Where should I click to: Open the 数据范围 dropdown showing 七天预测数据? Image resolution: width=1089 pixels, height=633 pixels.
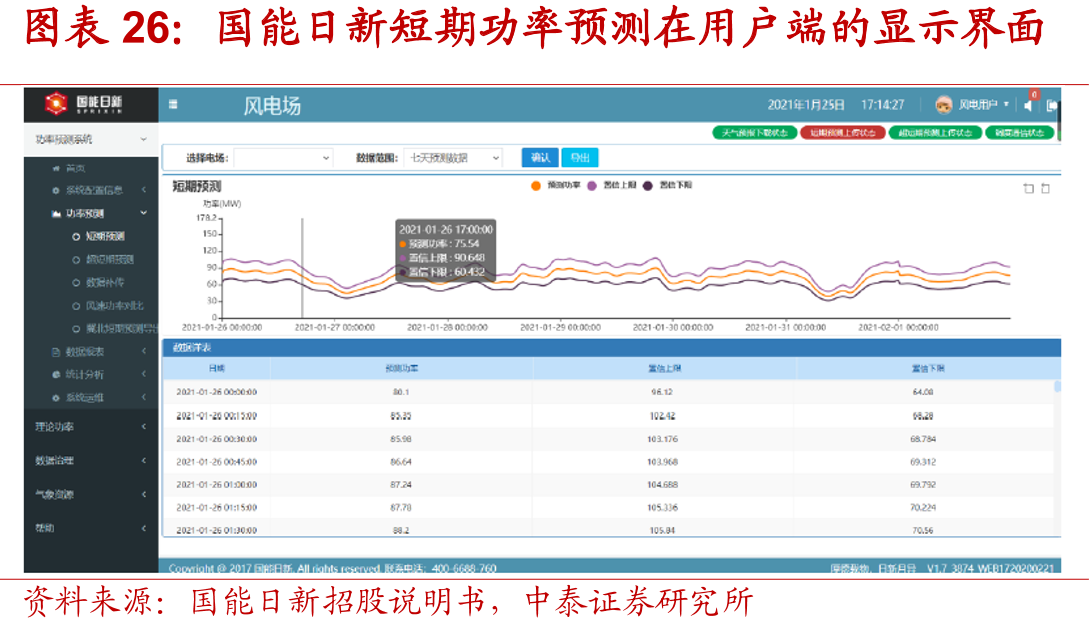coord(453,158)
